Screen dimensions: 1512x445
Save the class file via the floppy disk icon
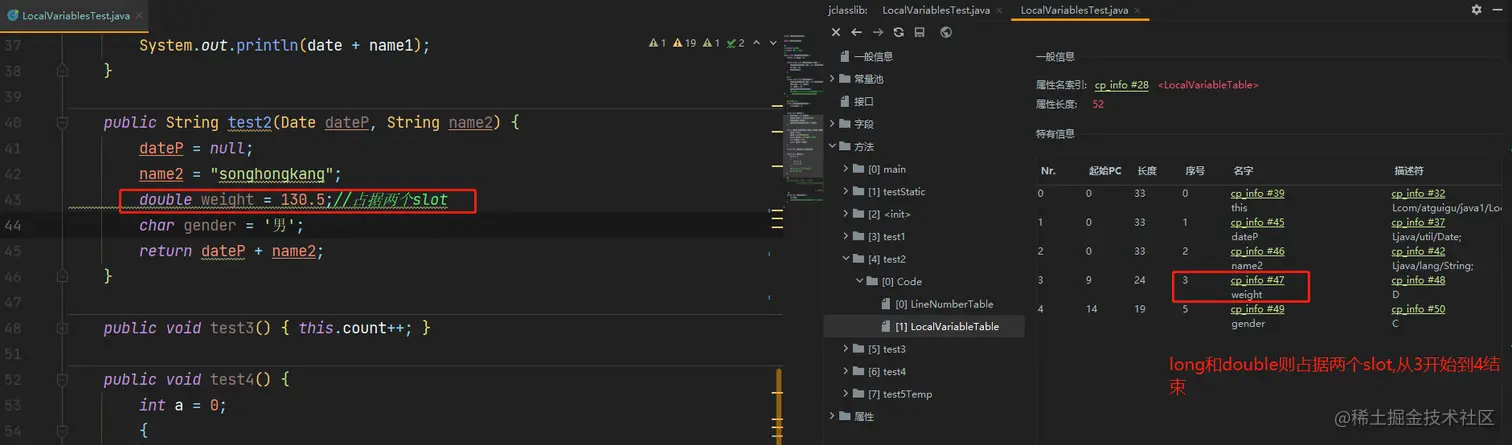point(919,33)
